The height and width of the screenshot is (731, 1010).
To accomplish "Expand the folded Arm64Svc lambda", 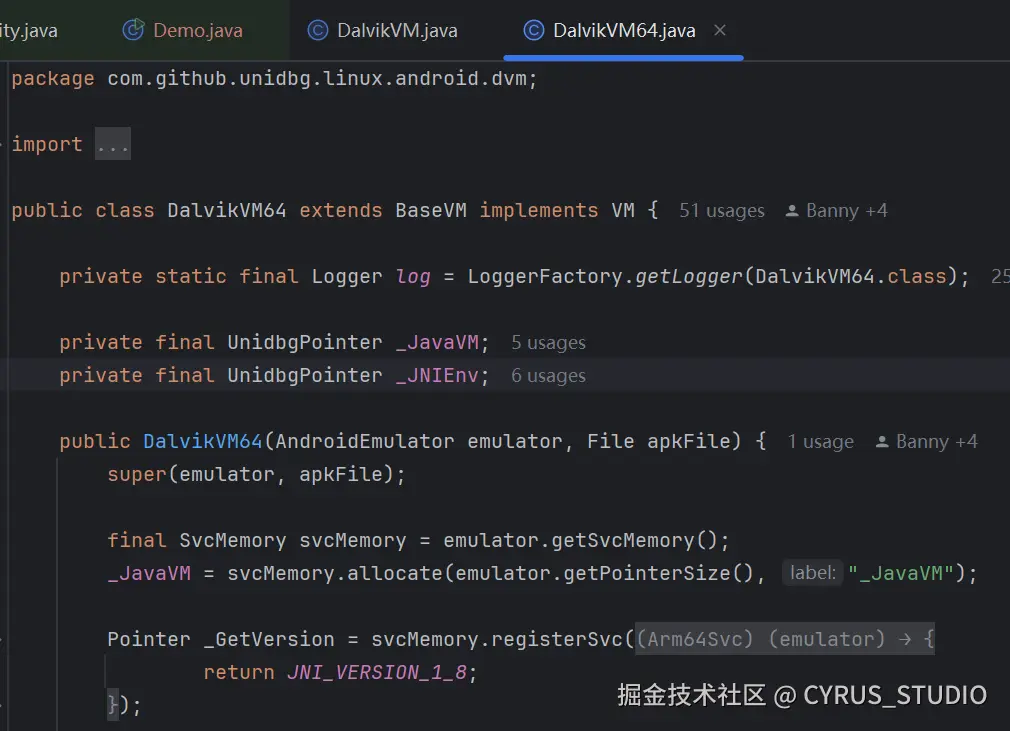I will (x=785, y=639).
